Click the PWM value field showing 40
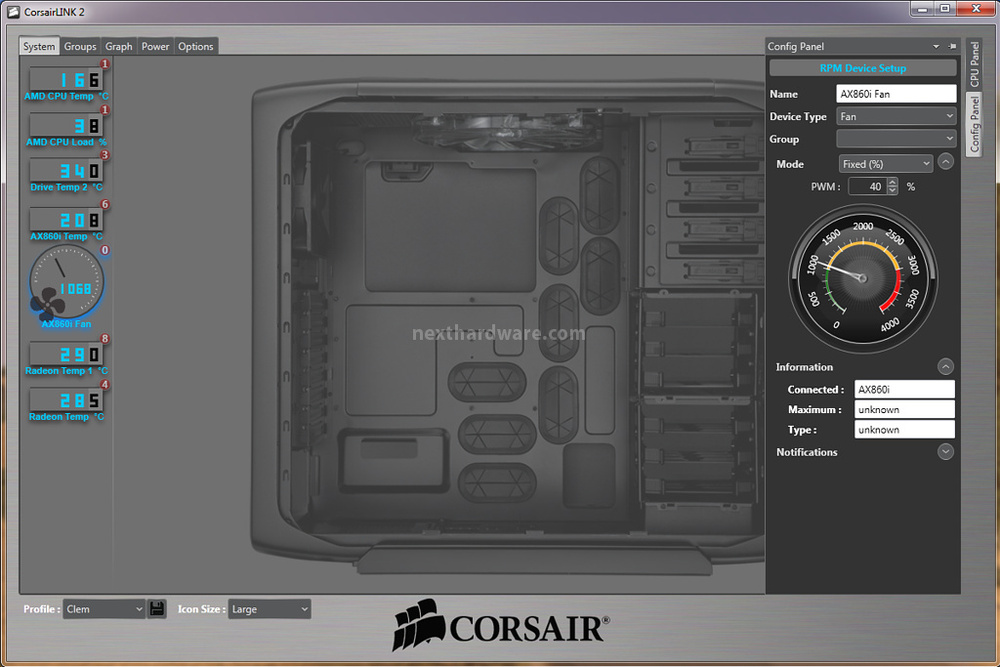This screenshot has width=1000, height=667. coord(868,186)
